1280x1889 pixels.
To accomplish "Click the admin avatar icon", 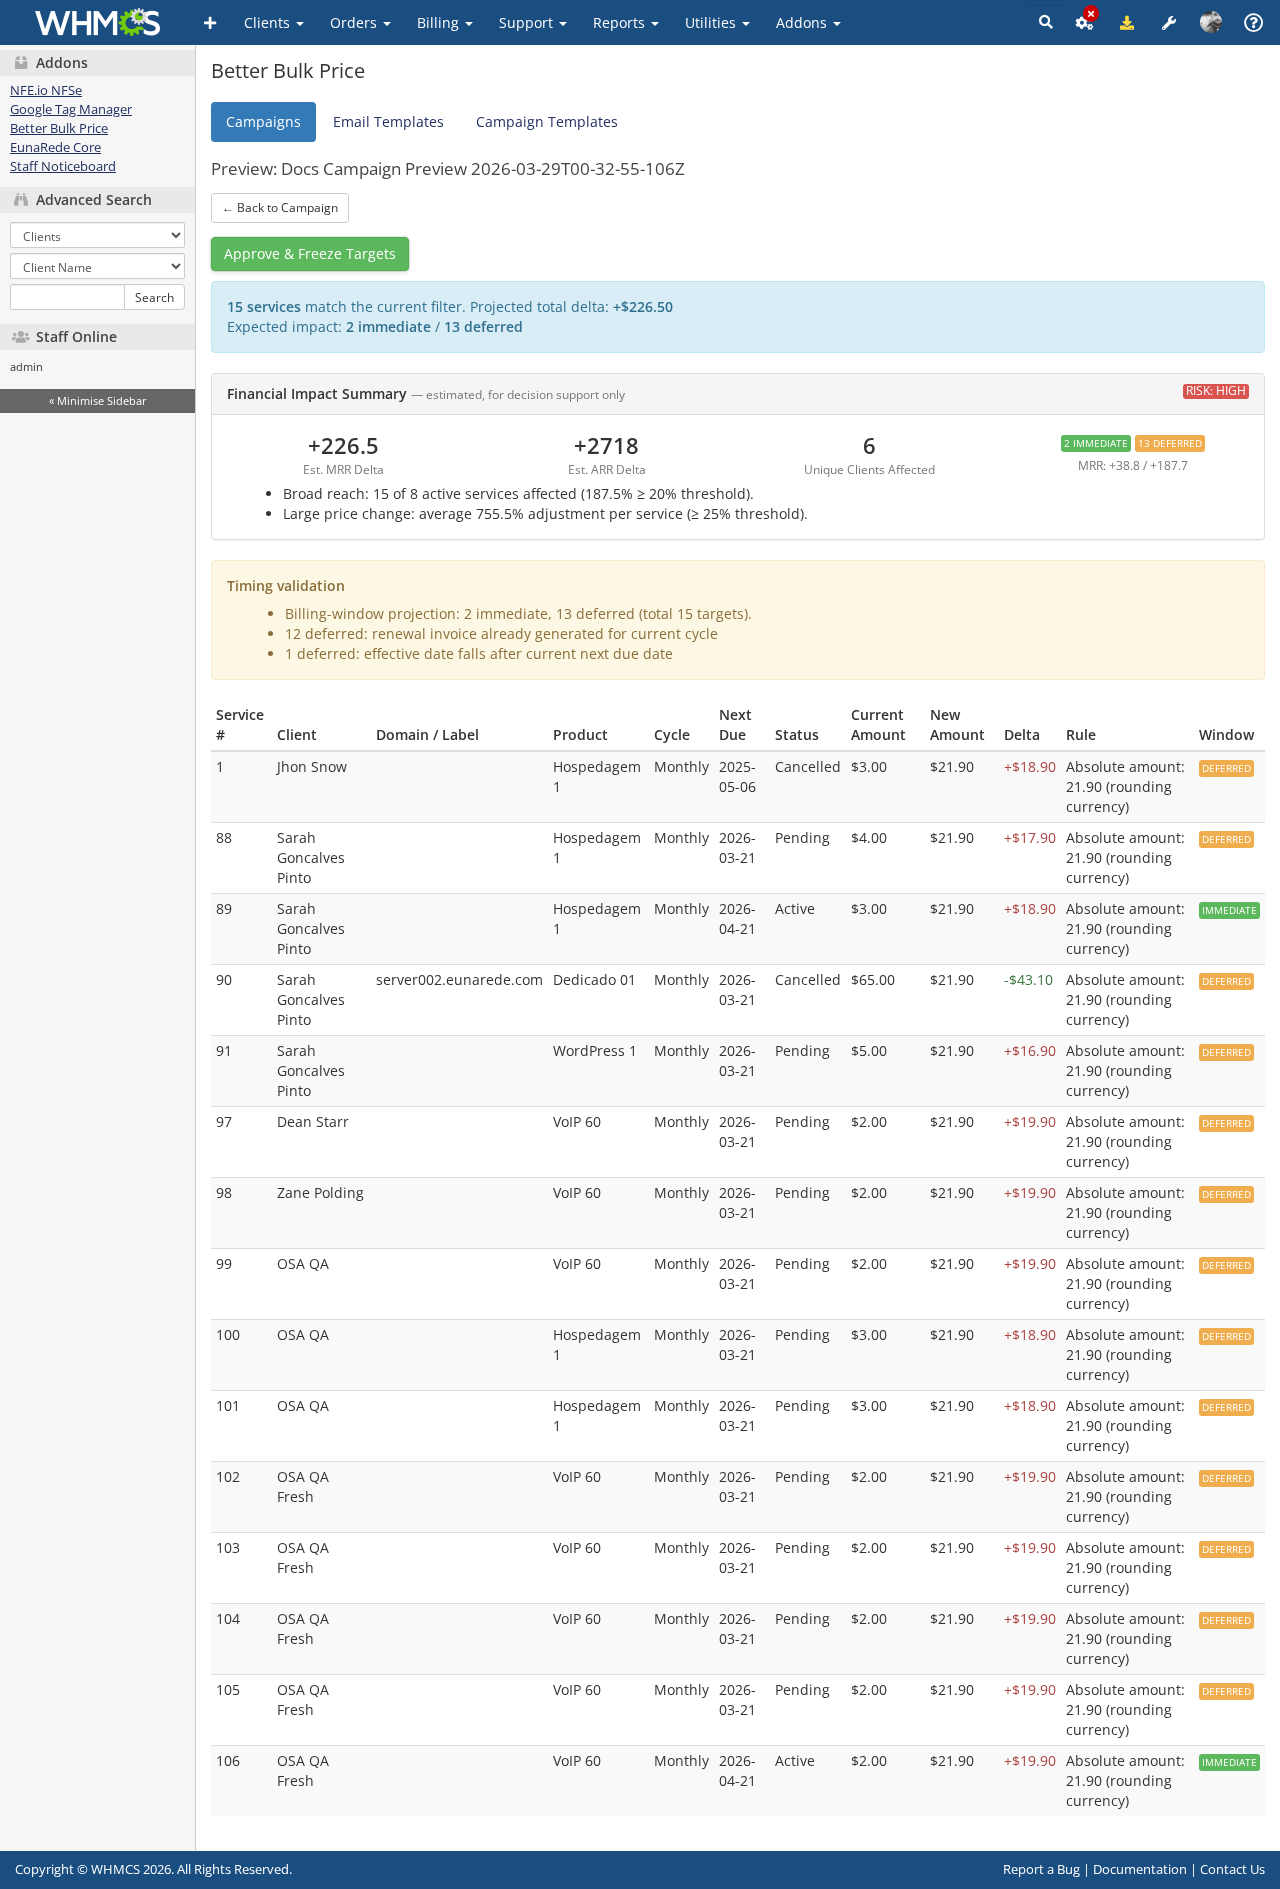I will click(x=1211, y=22).
